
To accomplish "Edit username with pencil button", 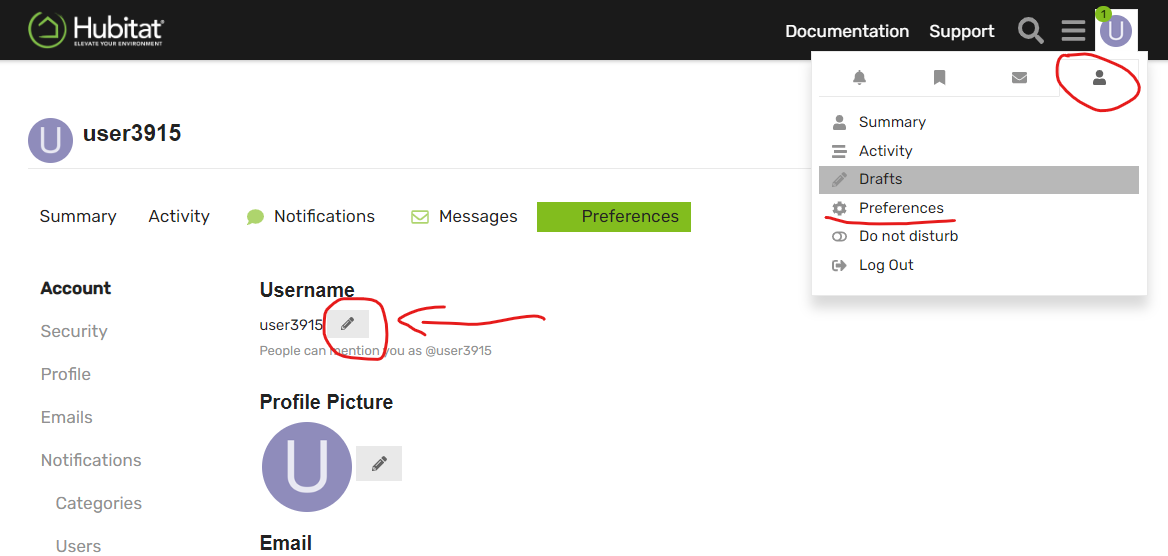I will click(x=347, y=324).
